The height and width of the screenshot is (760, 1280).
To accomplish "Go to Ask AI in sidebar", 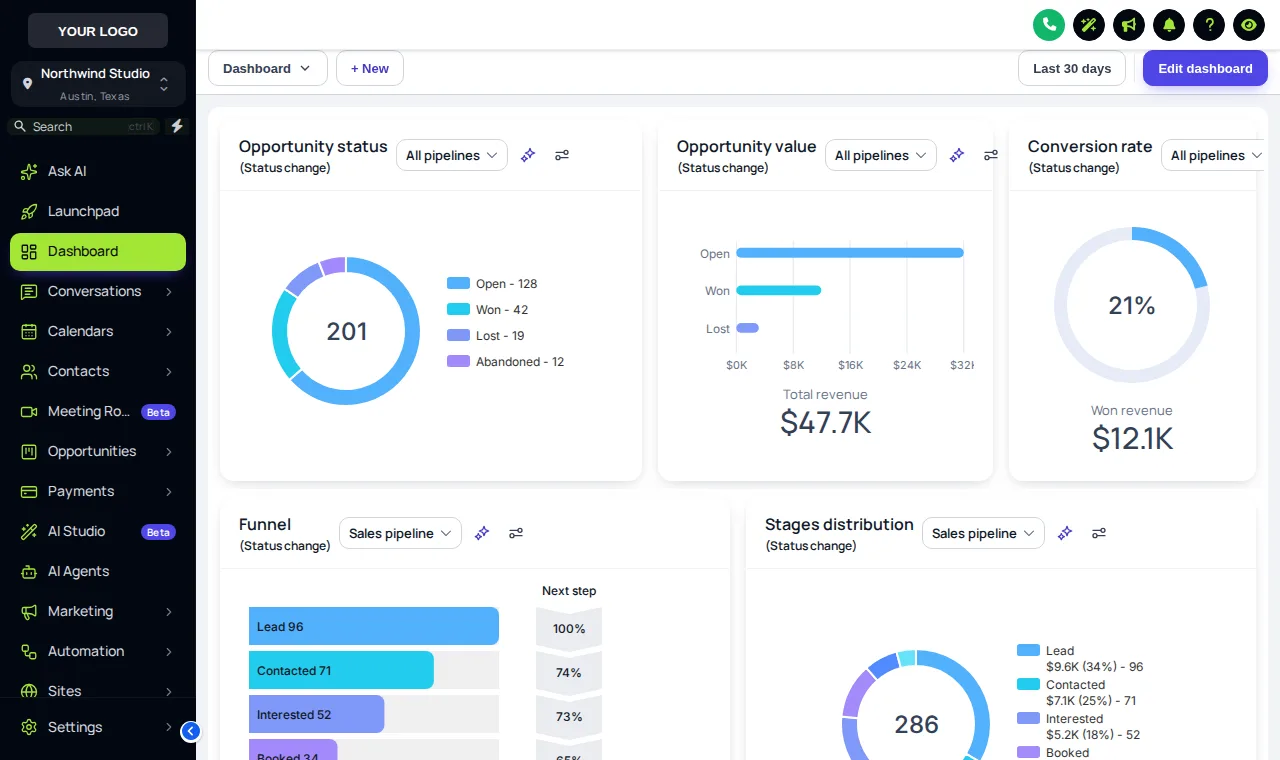I will tap(98, 171).
